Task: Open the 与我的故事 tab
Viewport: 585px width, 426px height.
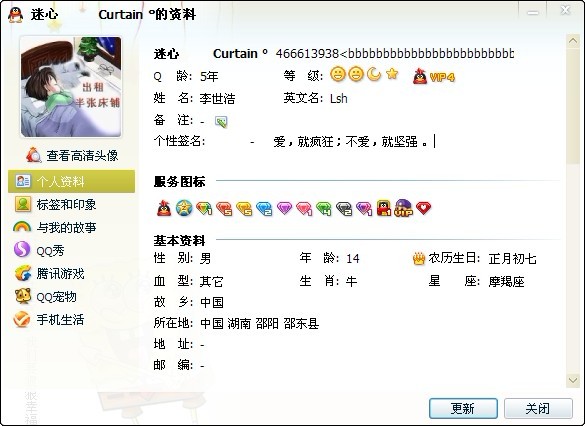Action: (x=71, y=227)
